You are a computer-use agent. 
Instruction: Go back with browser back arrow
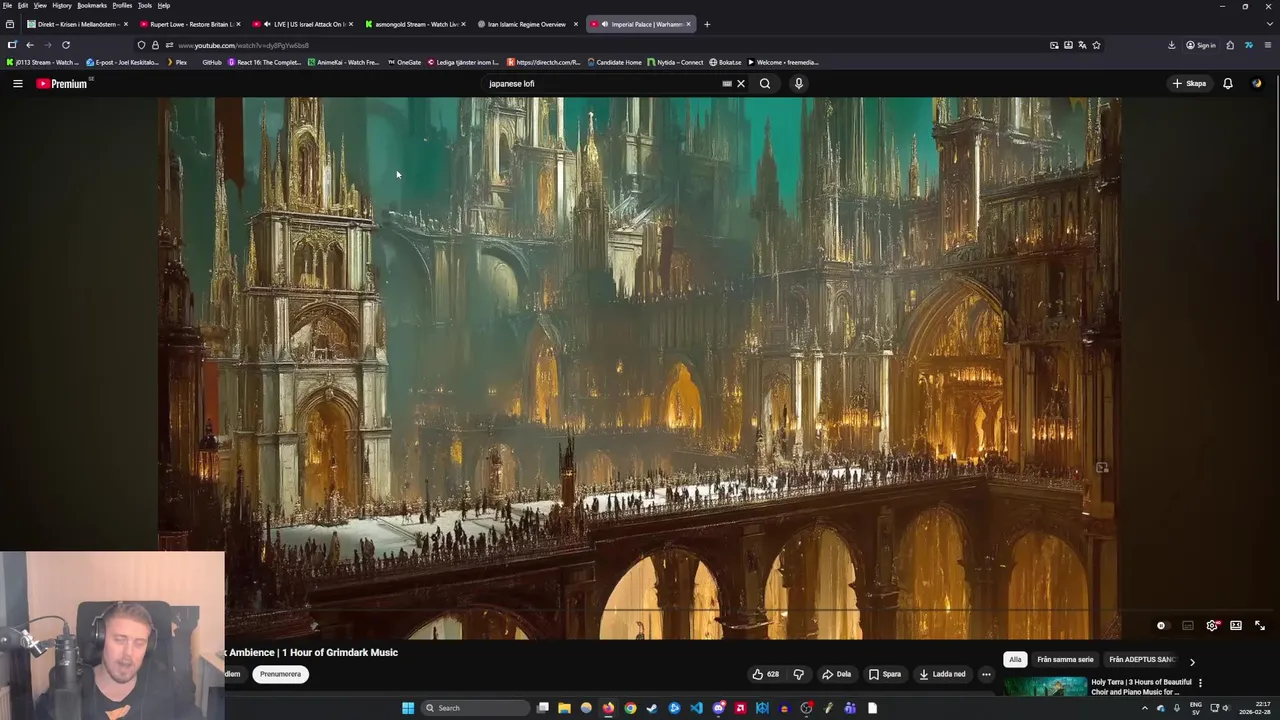coord(30,45)
